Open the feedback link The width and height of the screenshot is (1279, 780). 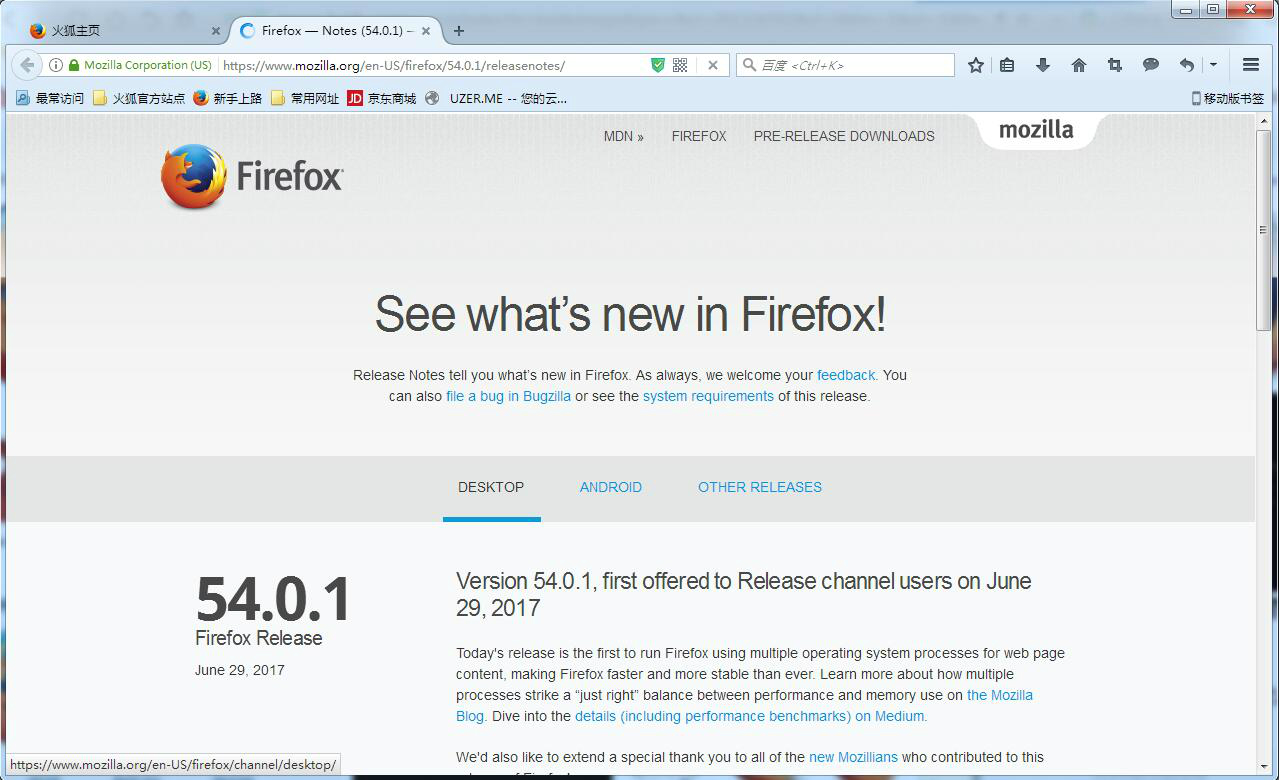(846, 375)
